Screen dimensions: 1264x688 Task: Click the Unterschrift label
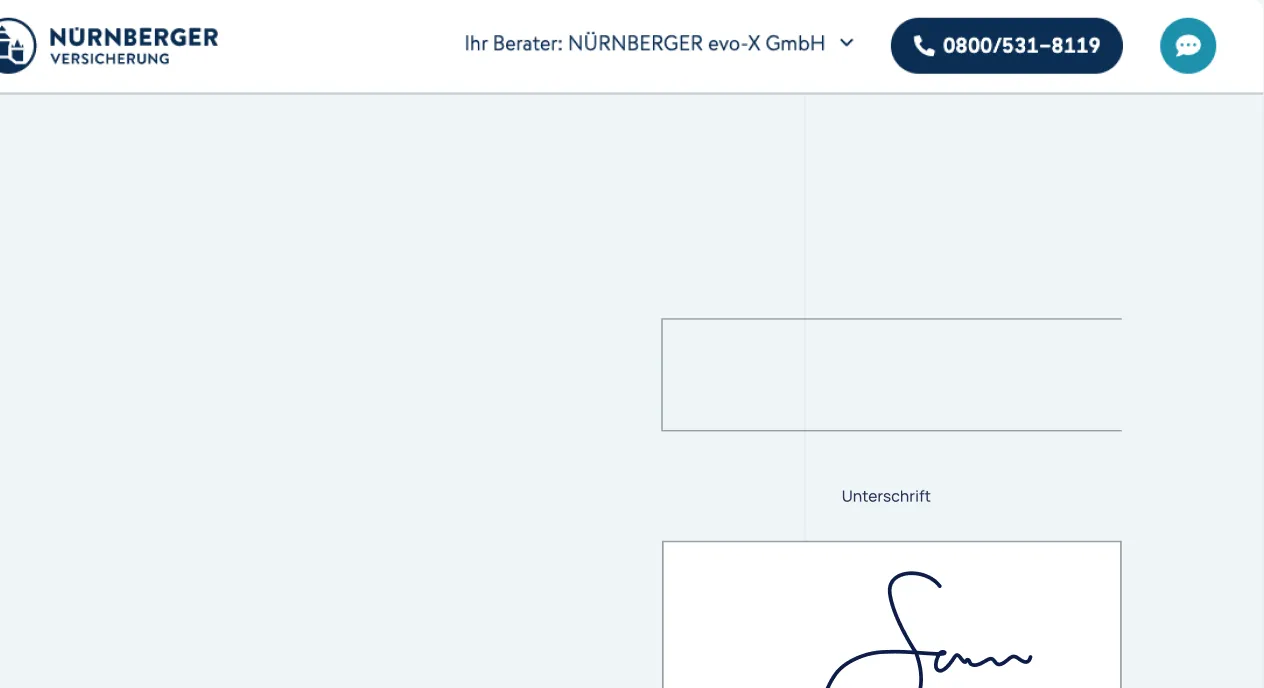click(886, 496)
